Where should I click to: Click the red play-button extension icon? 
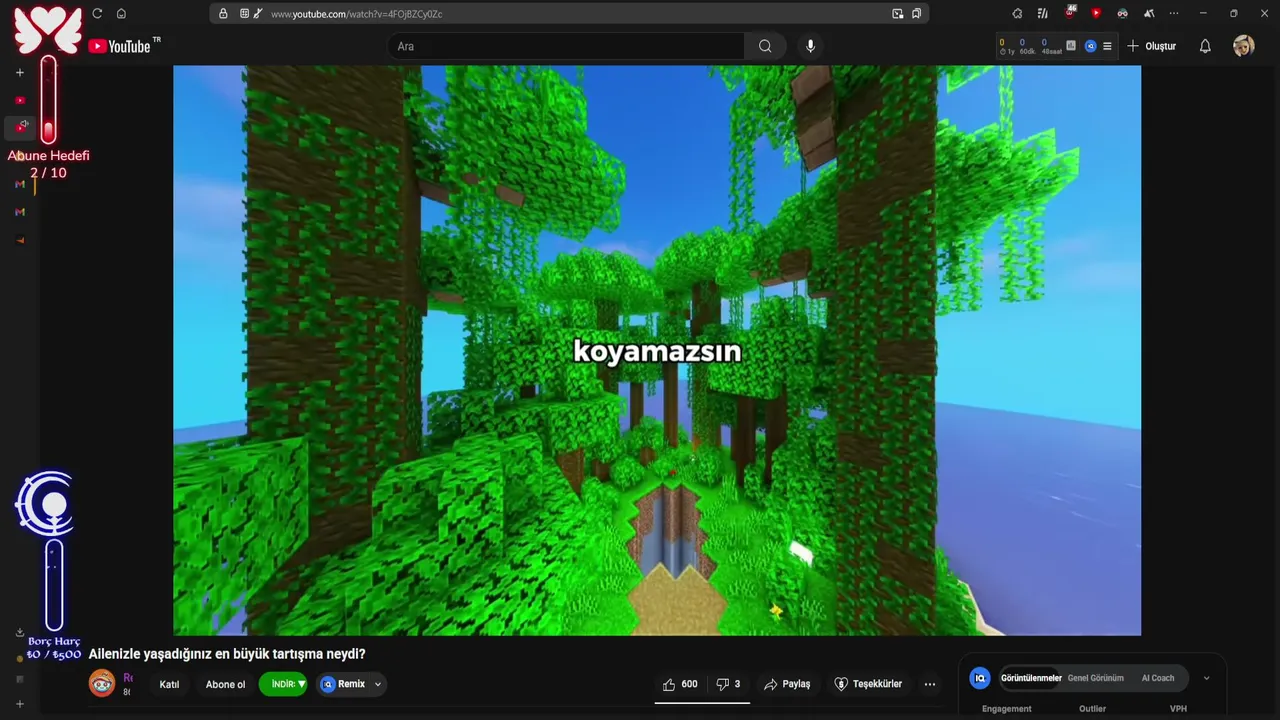click(x=1096, y=14)
